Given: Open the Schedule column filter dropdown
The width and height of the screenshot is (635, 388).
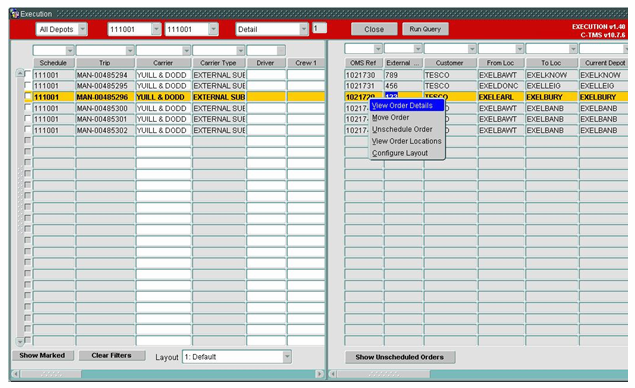Looking at the screenshot, I should coord(70,51).
